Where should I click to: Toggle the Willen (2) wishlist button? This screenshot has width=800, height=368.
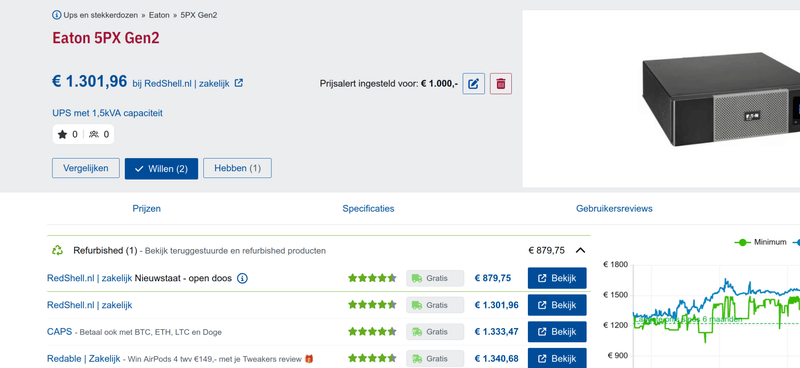(x=161, y=168)
